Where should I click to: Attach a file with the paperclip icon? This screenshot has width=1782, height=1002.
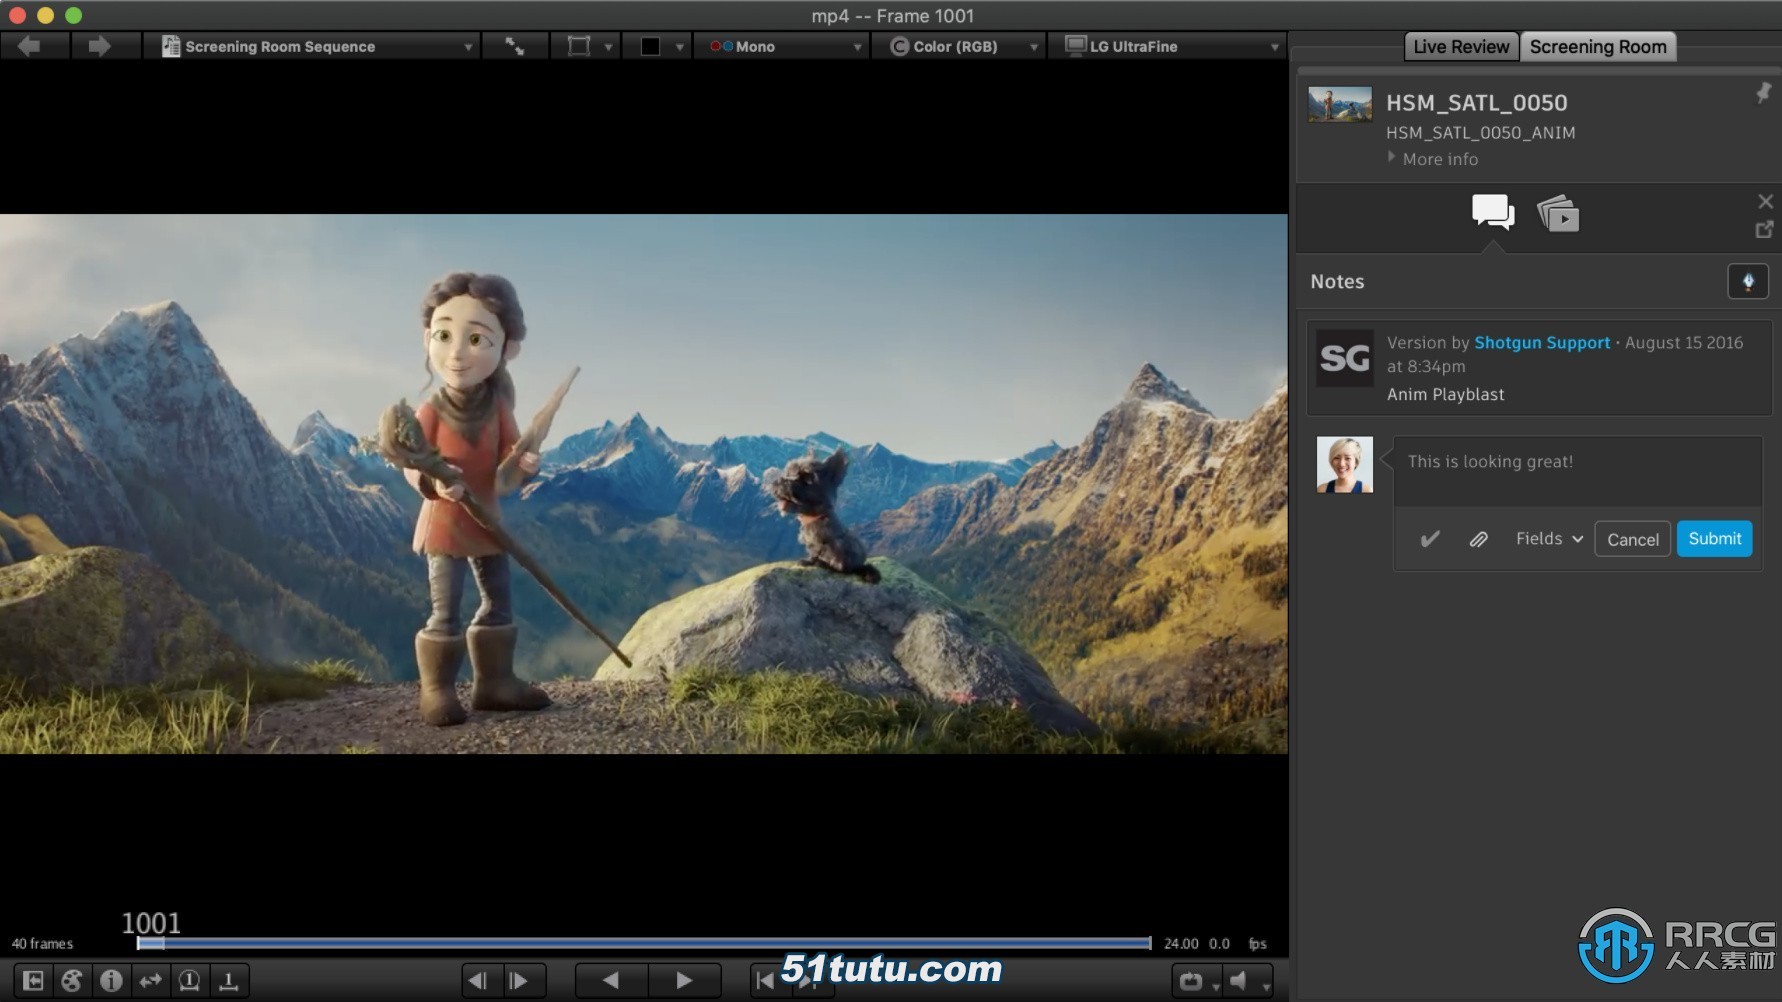(1478, 539)
